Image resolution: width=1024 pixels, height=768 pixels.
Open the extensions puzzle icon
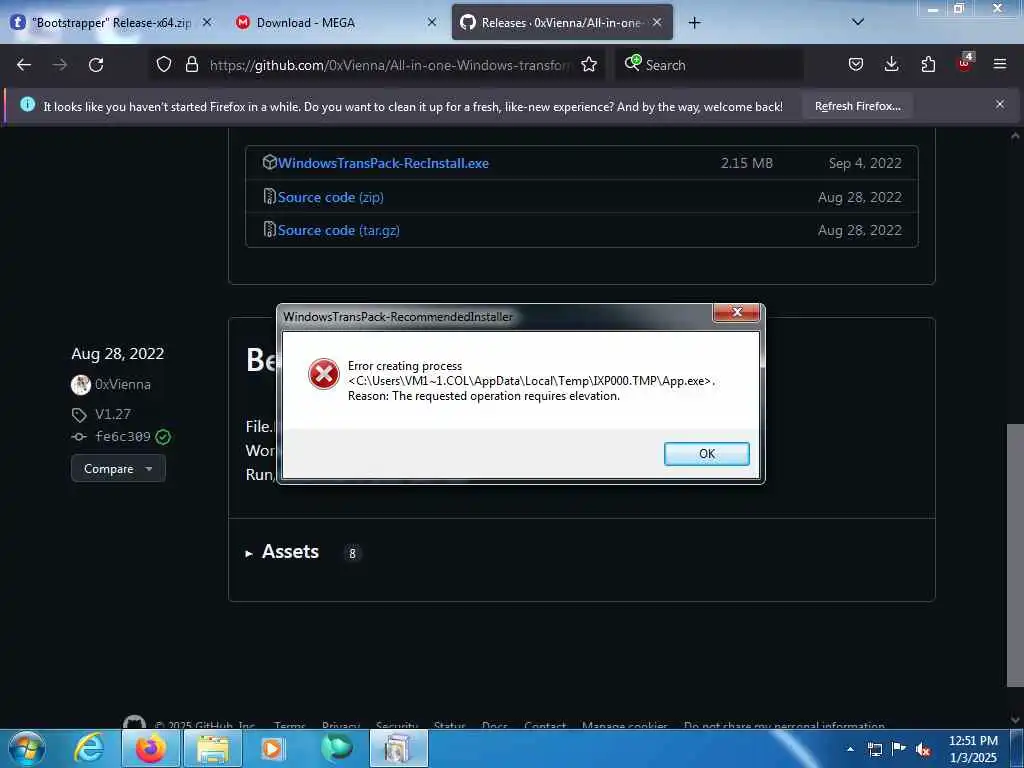tap(928, 65)
